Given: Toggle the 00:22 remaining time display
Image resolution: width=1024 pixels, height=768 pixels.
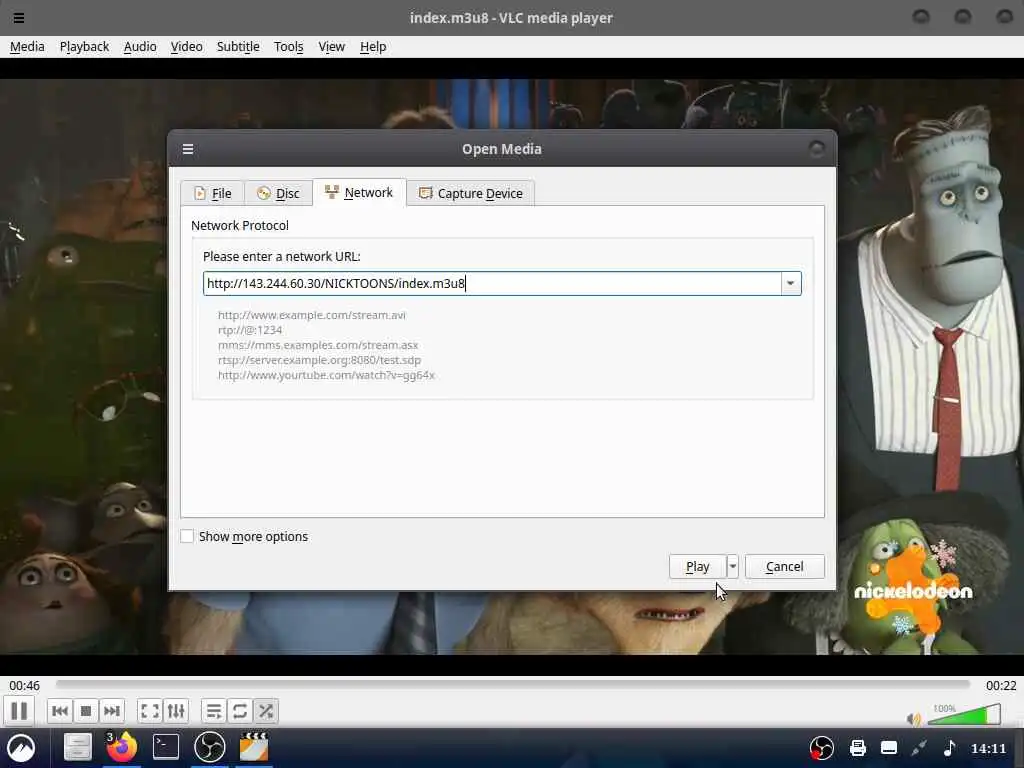Looking at the screenshot, I should (1000, 685).
